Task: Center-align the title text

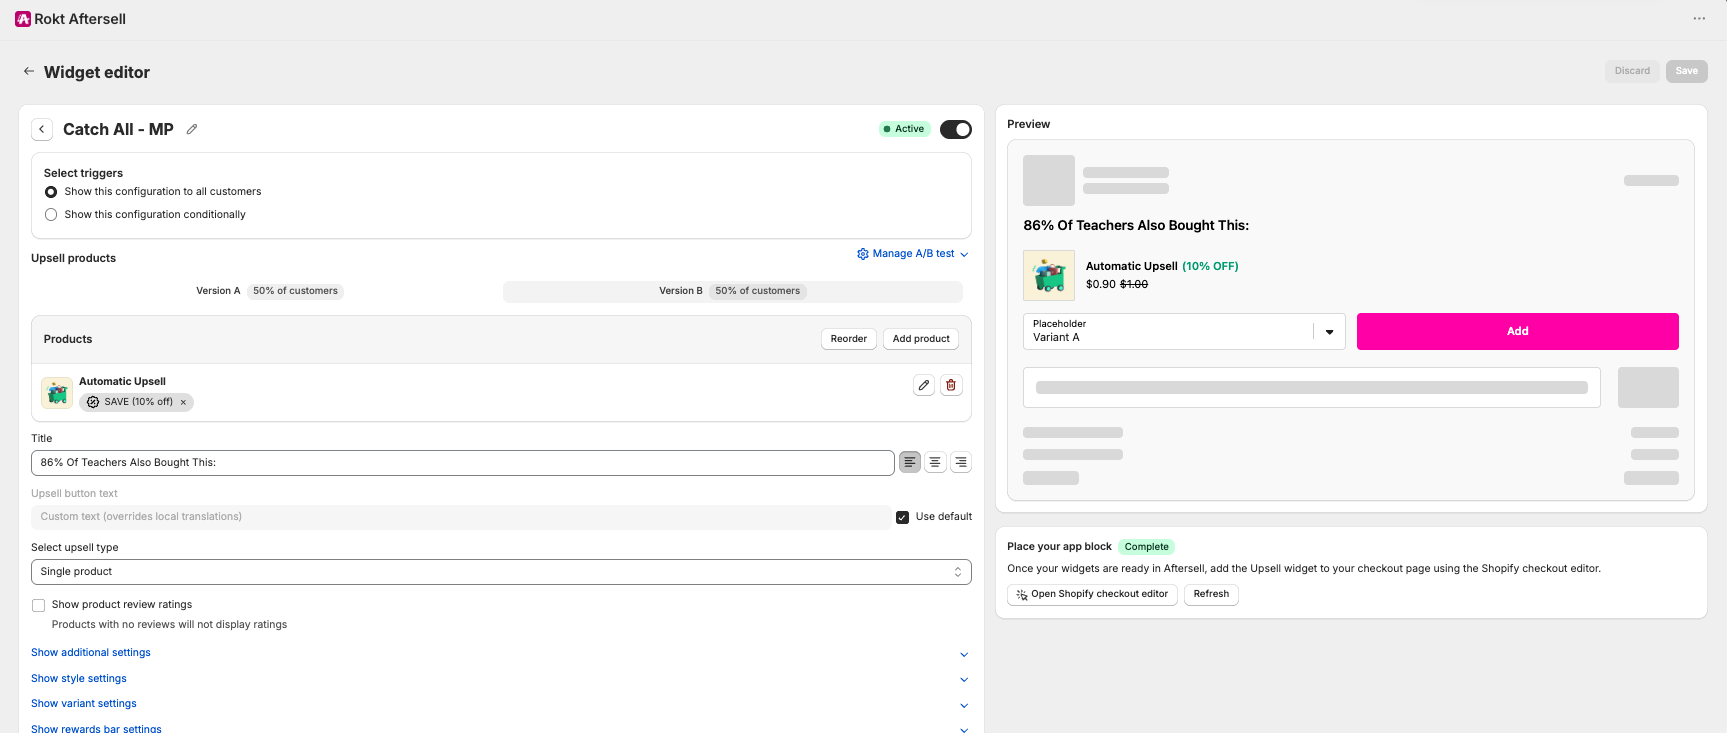Action: [935, 462]
